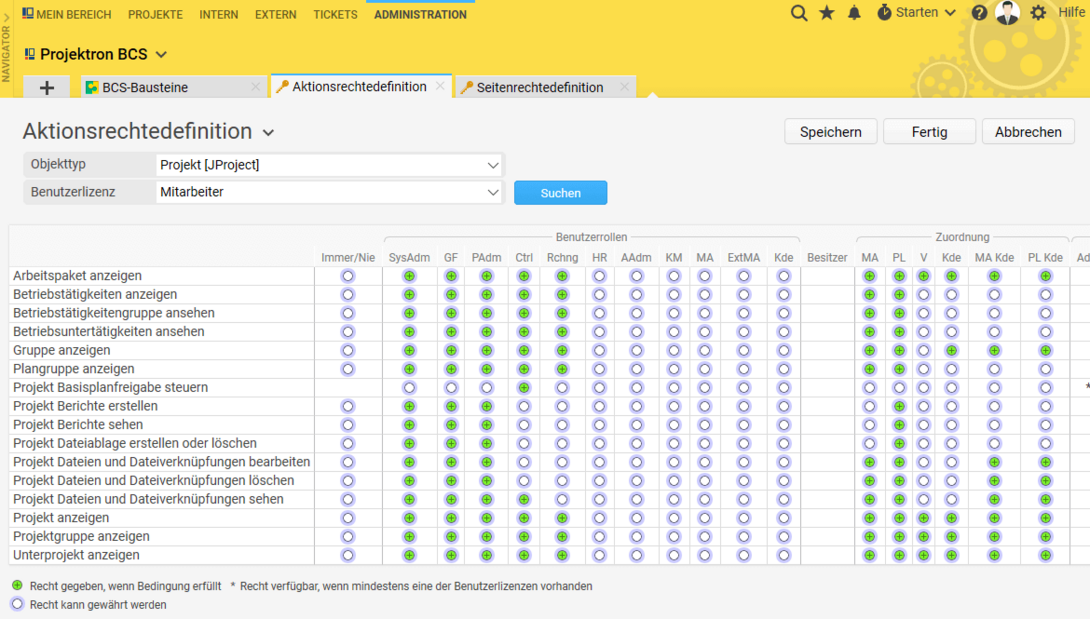
Task: Toggle AAdm for Projekt Dateien und Dateiverknüpfungen sehen
Action: tap(636, 499)
